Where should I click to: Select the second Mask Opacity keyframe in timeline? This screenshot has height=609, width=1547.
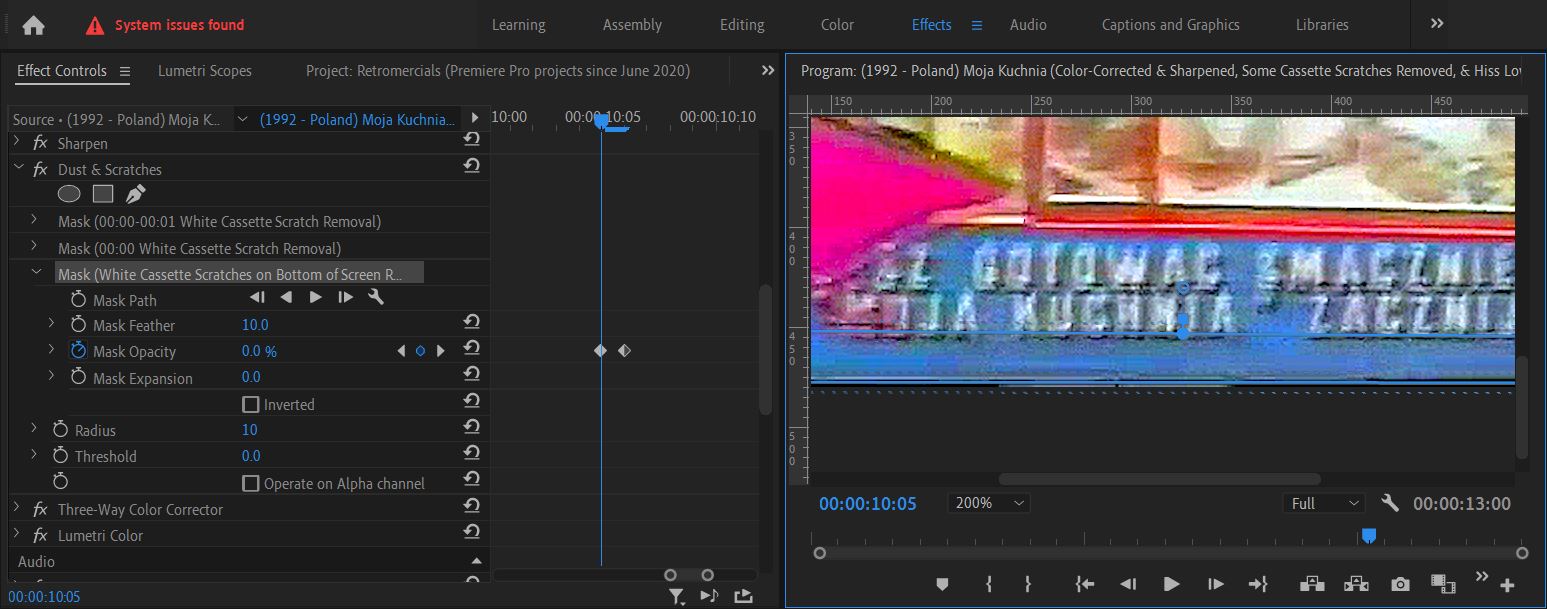624,351
